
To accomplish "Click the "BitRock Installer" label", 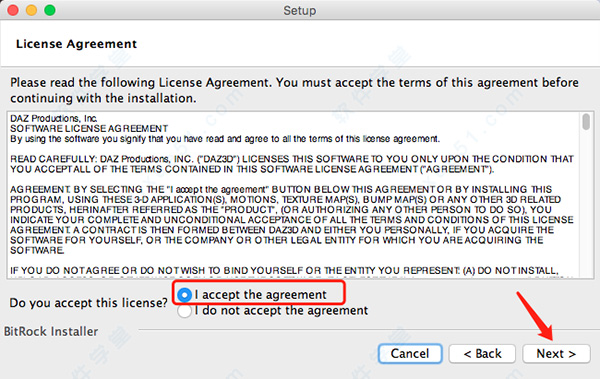I will coord(51,331).
